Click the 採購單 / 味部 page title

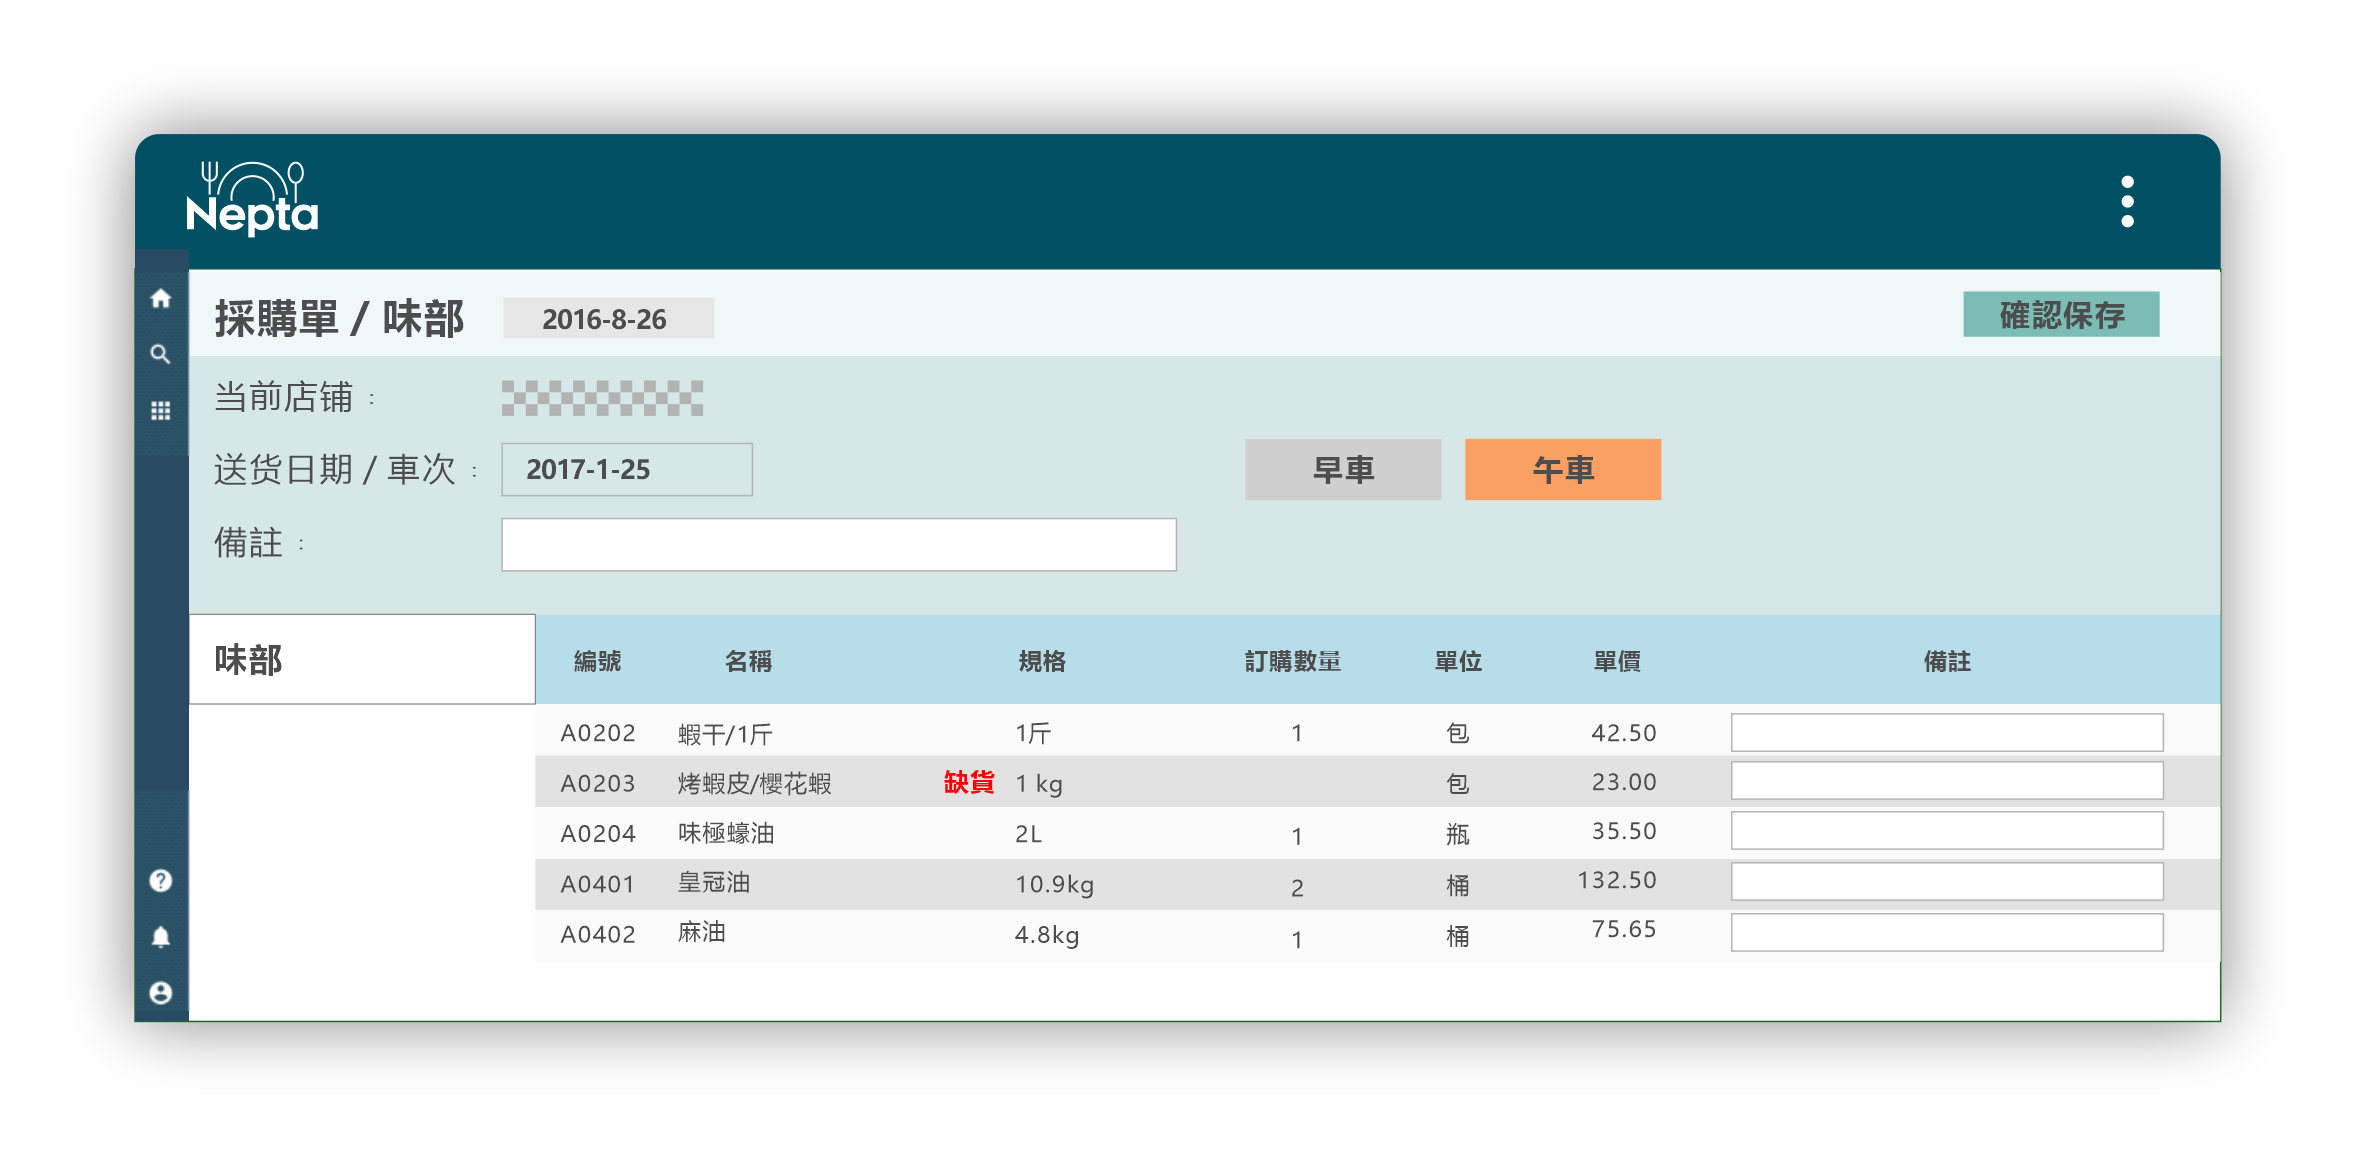tap(338, 318)
